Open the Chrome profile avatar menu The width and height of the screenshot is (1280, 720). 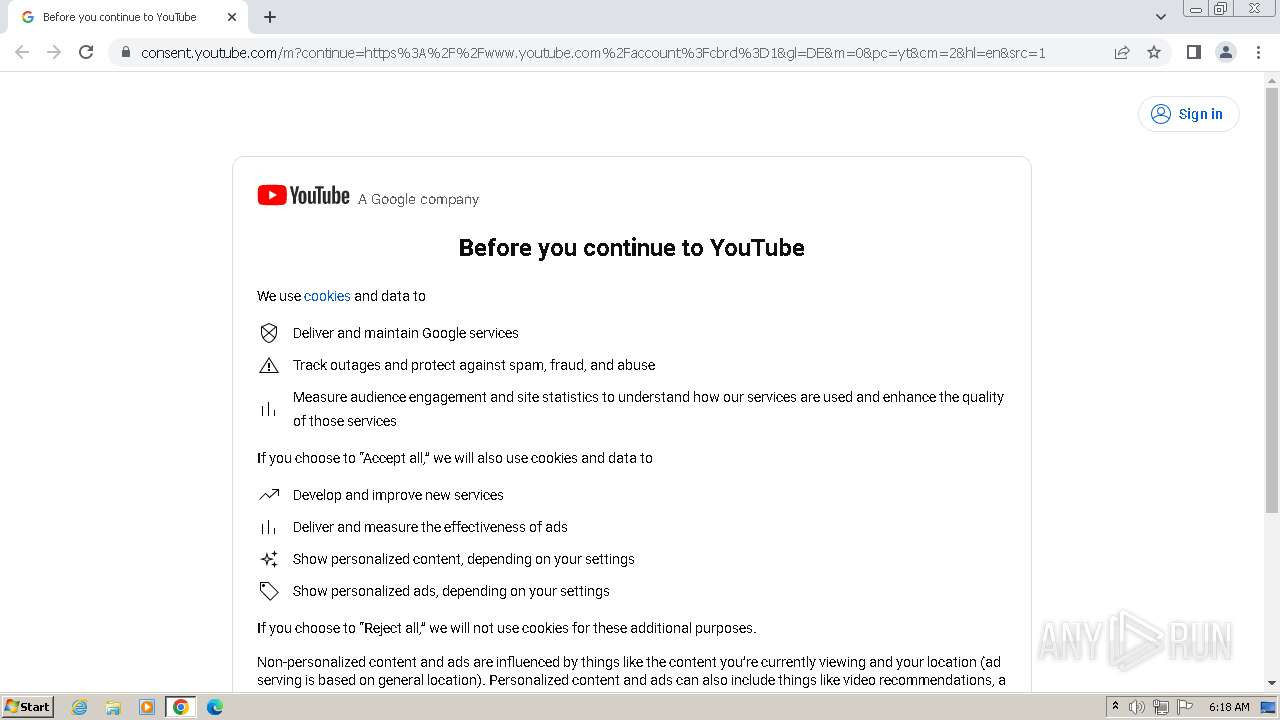pos(1225,52)
